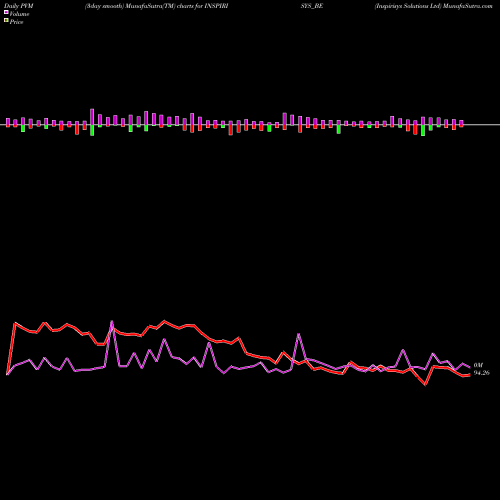Click the Price legend color swatch
The image size is (500, 500).
pos(6,21)
